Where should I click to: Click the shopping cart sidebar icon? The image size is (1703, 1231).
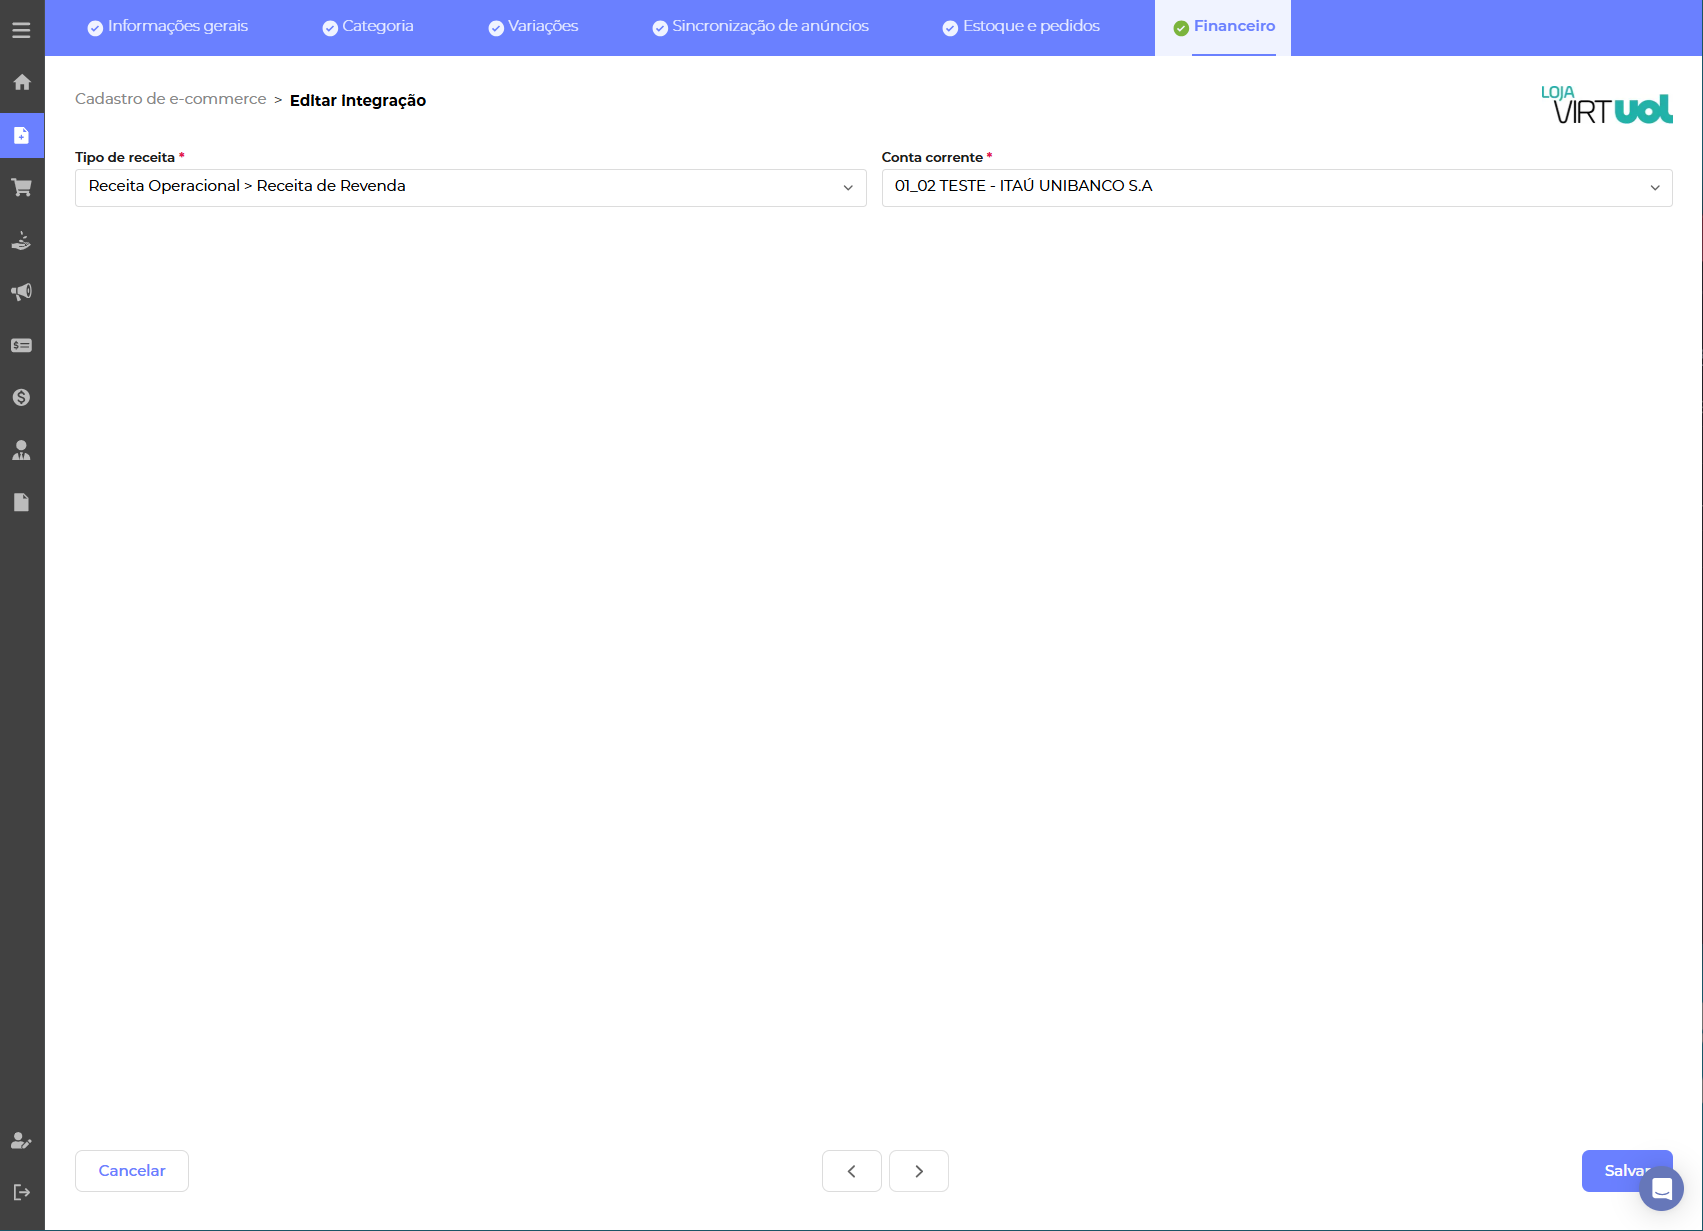[21, 187]
